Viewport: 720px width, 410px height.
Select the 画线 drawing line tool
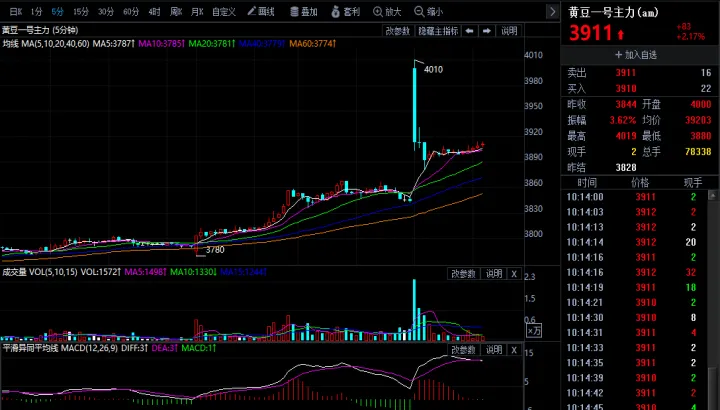point(260,12)
